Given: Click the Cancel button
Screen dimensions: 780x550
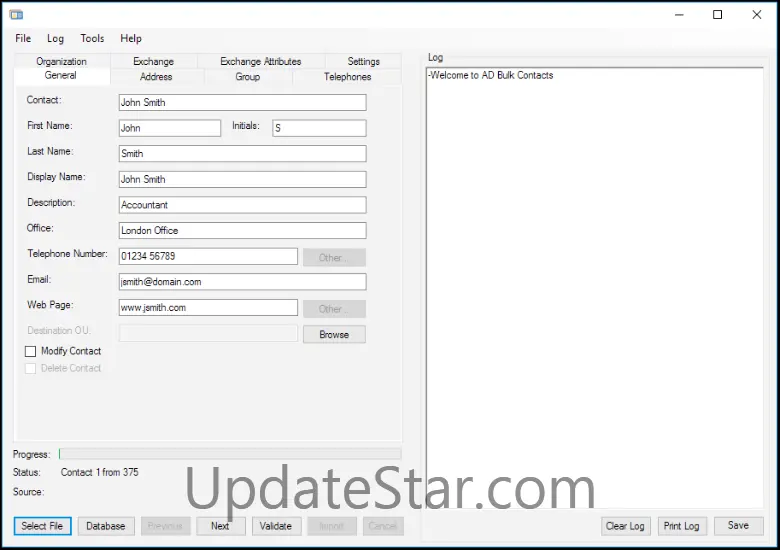Looking at the screenshot, I should (x=383, y=526).
